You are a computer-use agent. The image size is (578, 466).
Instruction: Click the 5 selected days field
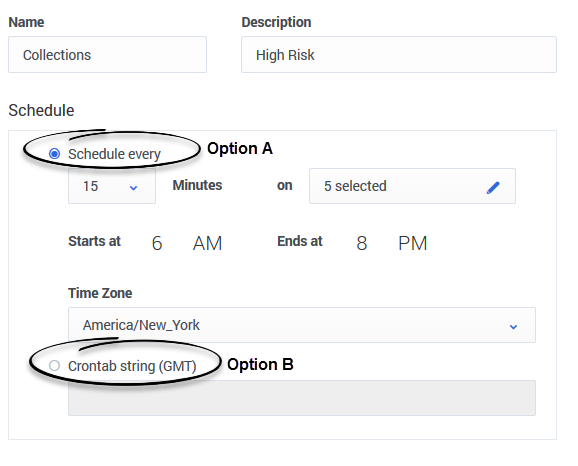[412, 186]
